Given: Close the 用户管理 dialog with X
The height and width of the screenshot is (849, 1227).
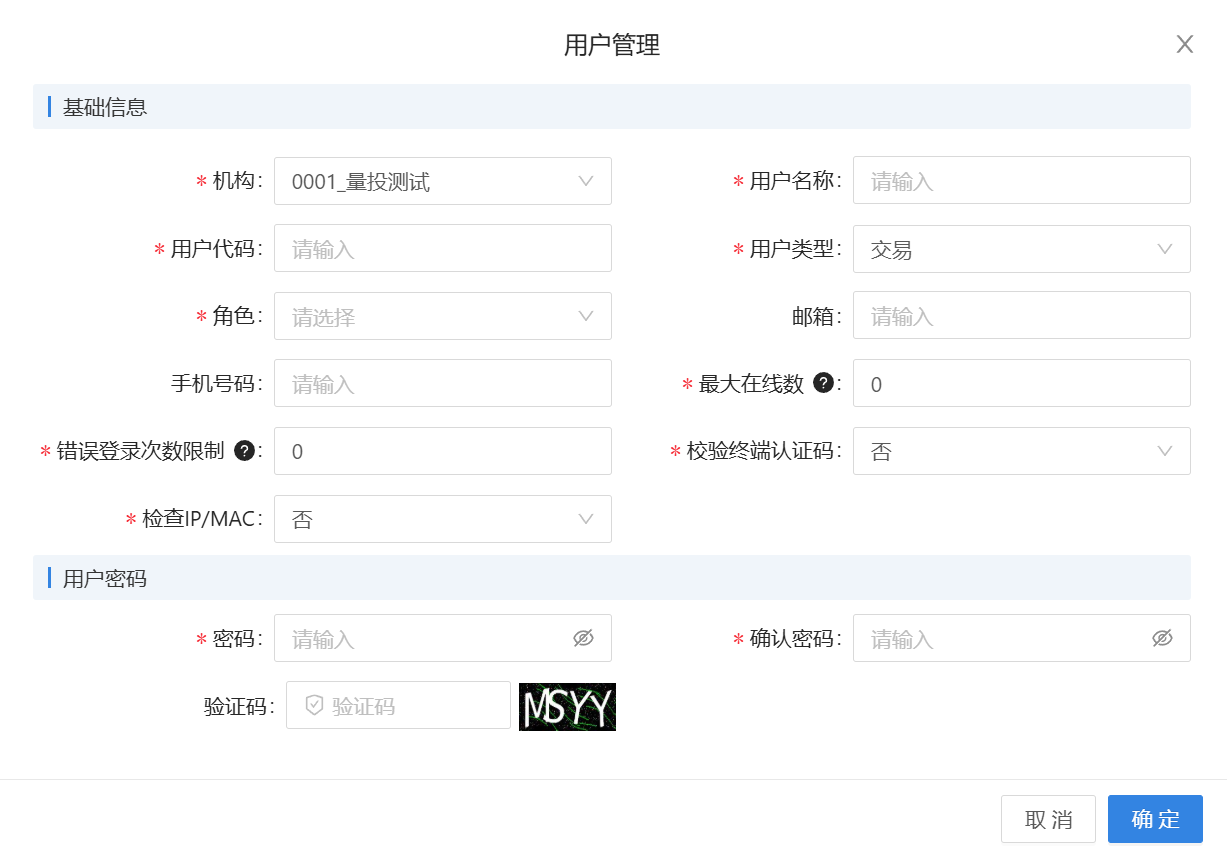Looking at the screenshot, I should 1185,44.
